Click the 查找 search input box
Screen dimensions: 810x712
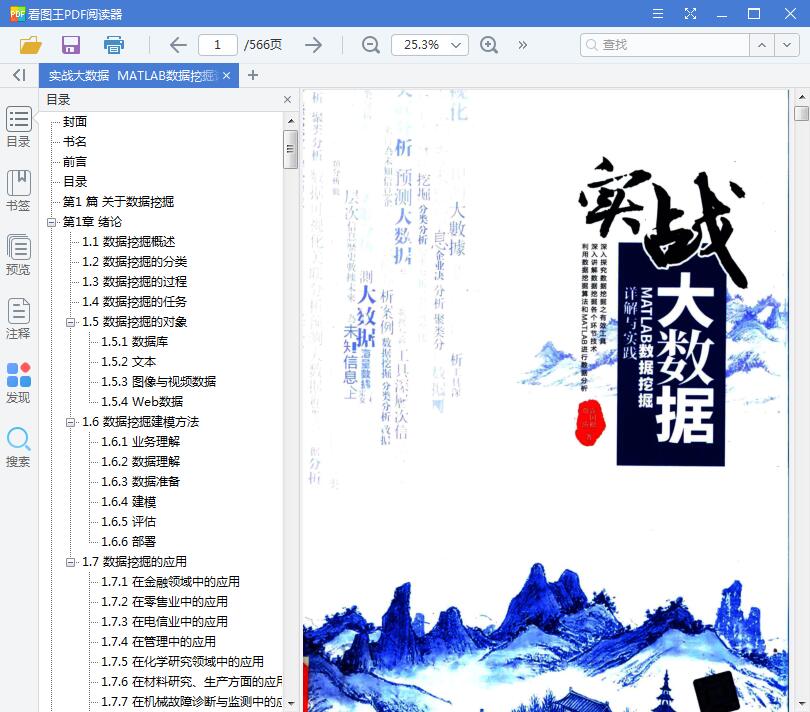665,45
